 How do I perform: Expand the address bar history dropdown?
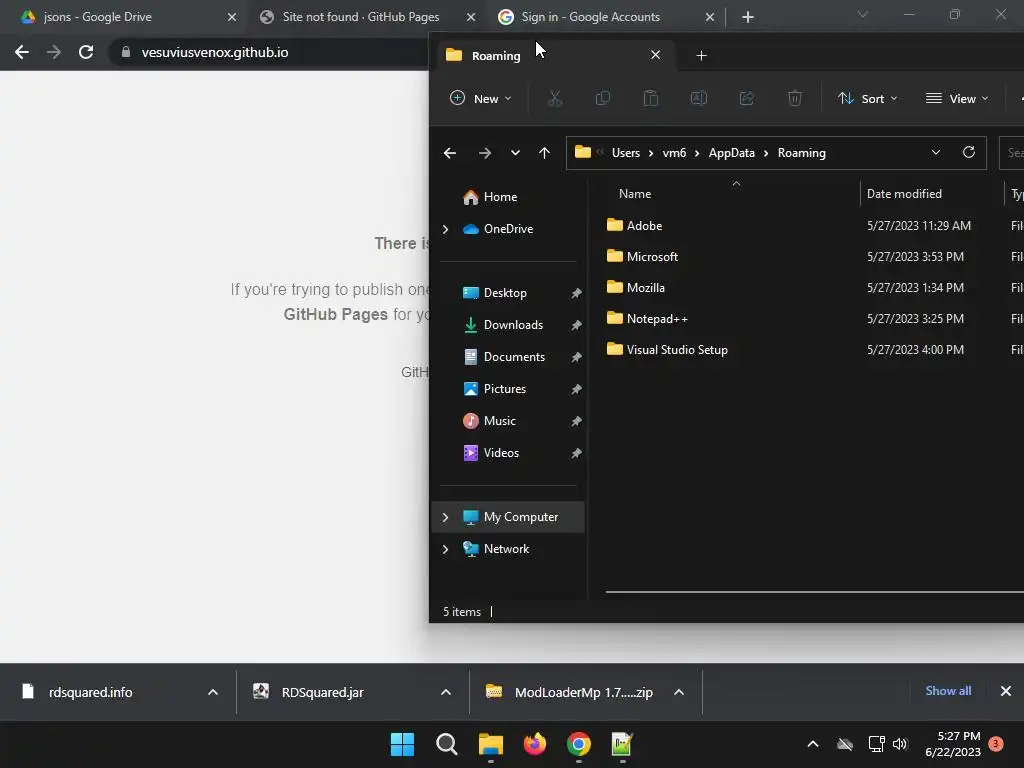[x=936, y=152]
